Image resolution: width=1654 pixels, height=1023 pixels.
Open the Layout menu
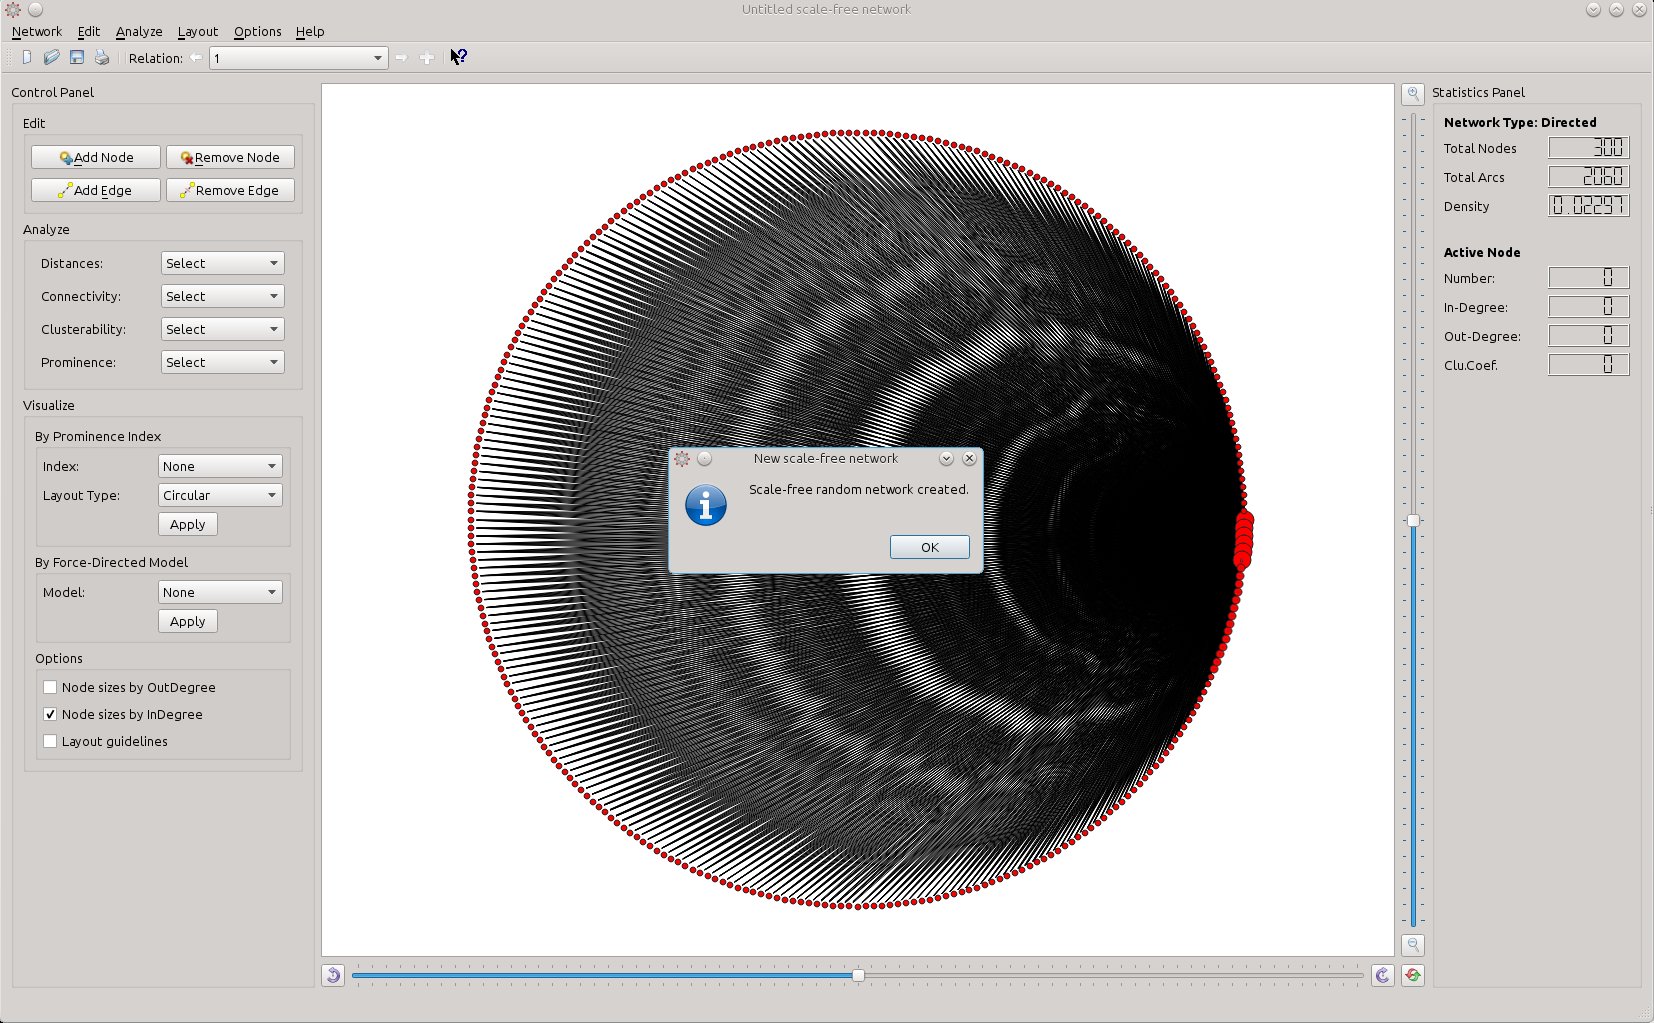tap(198, 31)
